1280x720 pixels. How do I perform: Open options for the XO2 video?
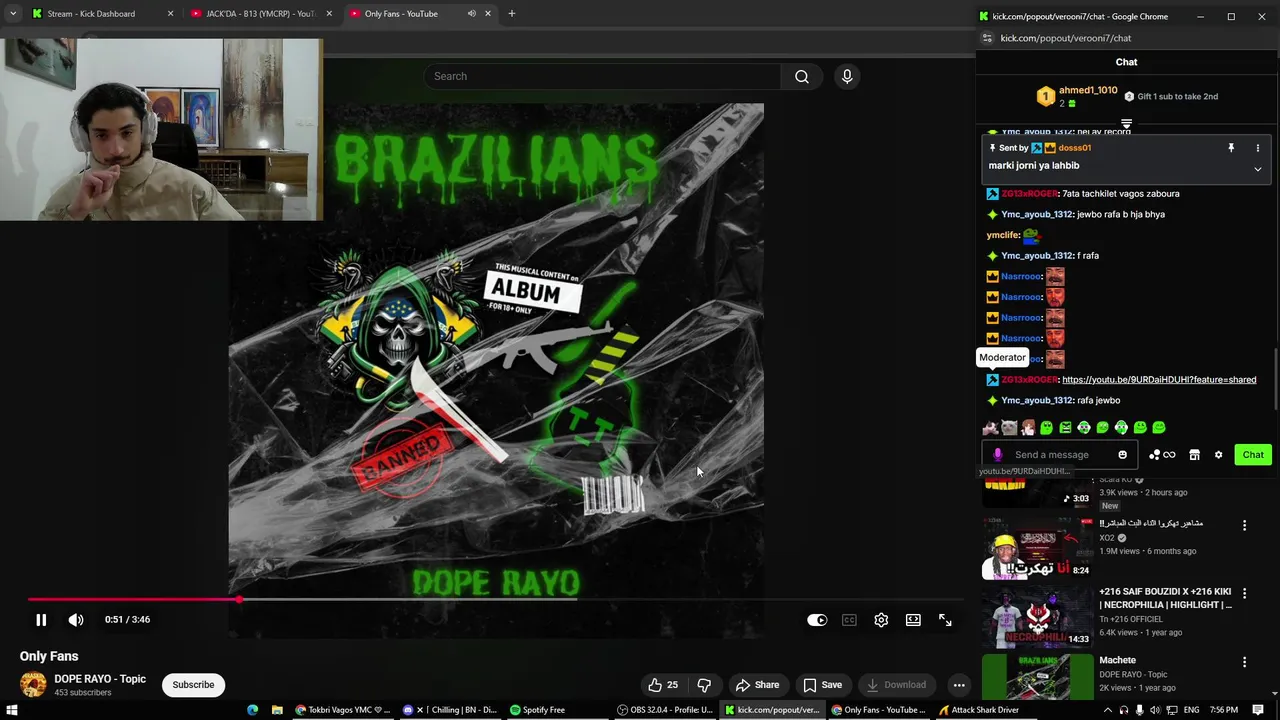[x=1244, y=525]
